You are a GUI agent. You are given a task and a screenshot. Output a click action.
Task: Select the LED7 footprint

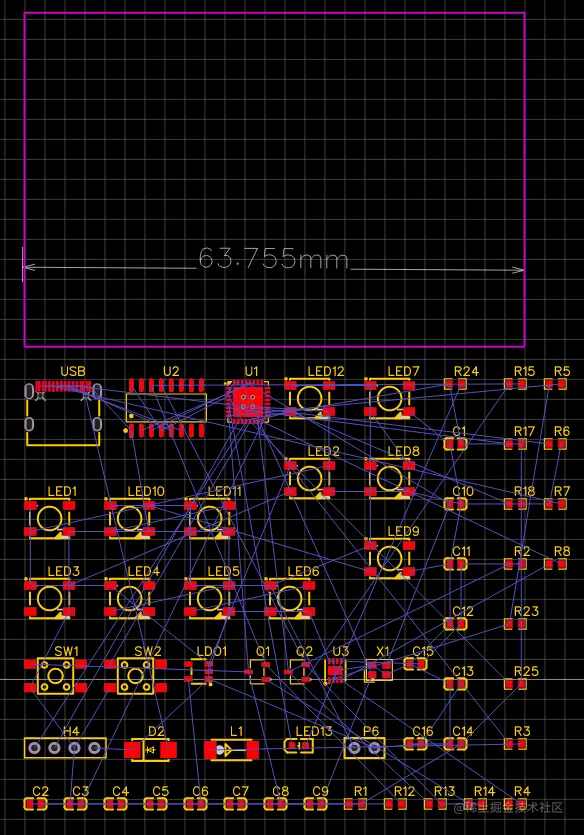point(390,398)
